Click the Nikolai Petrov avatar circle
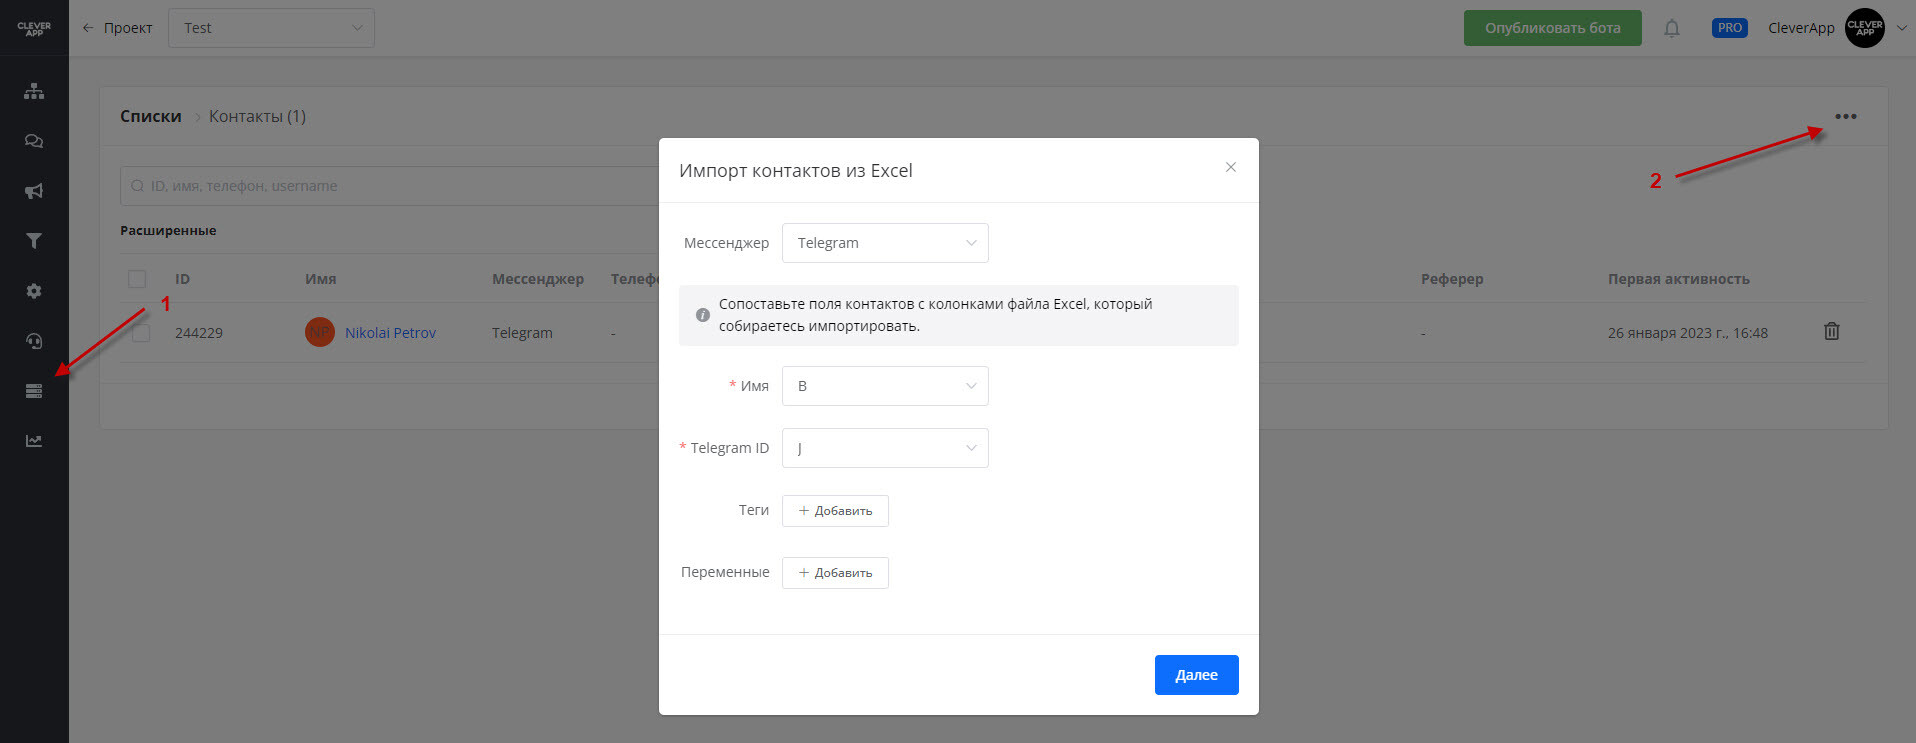Screen dimensions: 1916x743 320,332
